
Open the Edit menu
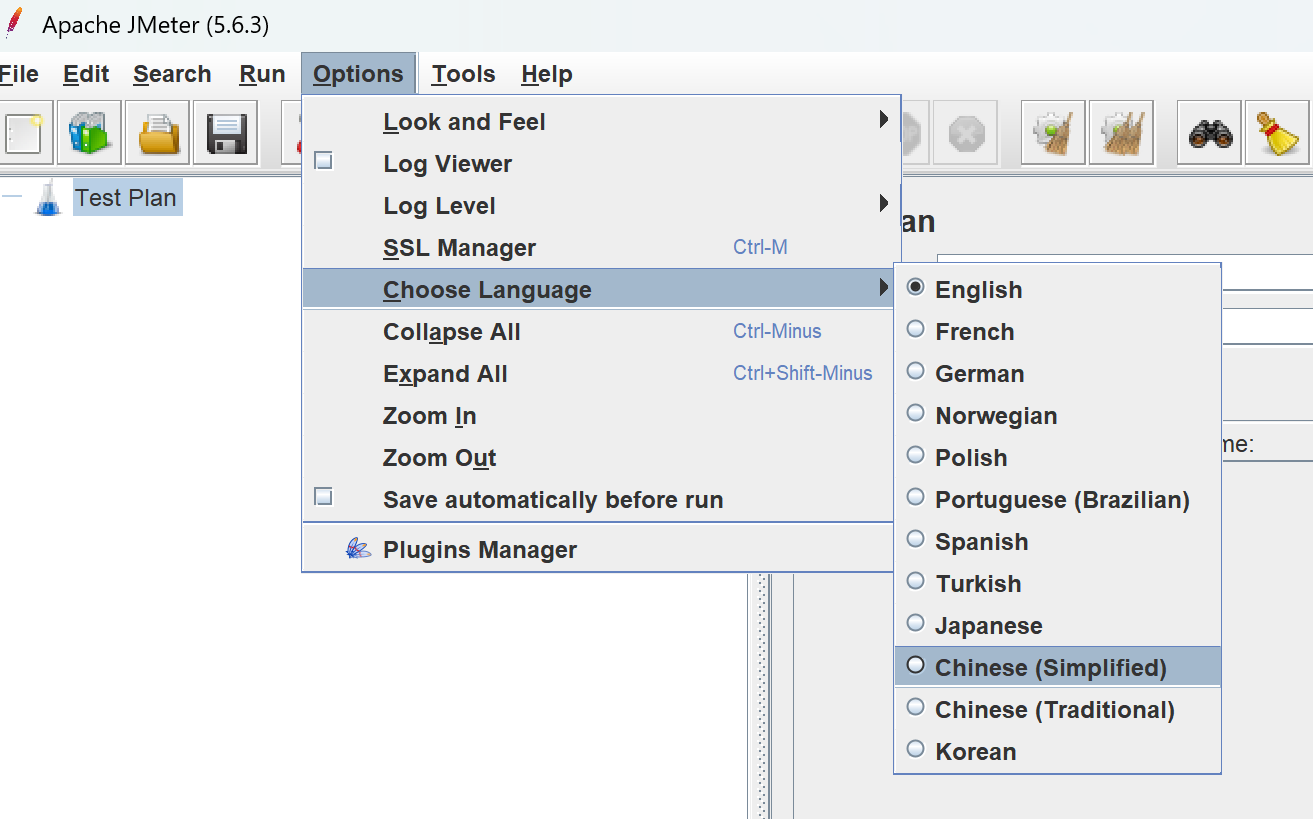click(86, 74)
